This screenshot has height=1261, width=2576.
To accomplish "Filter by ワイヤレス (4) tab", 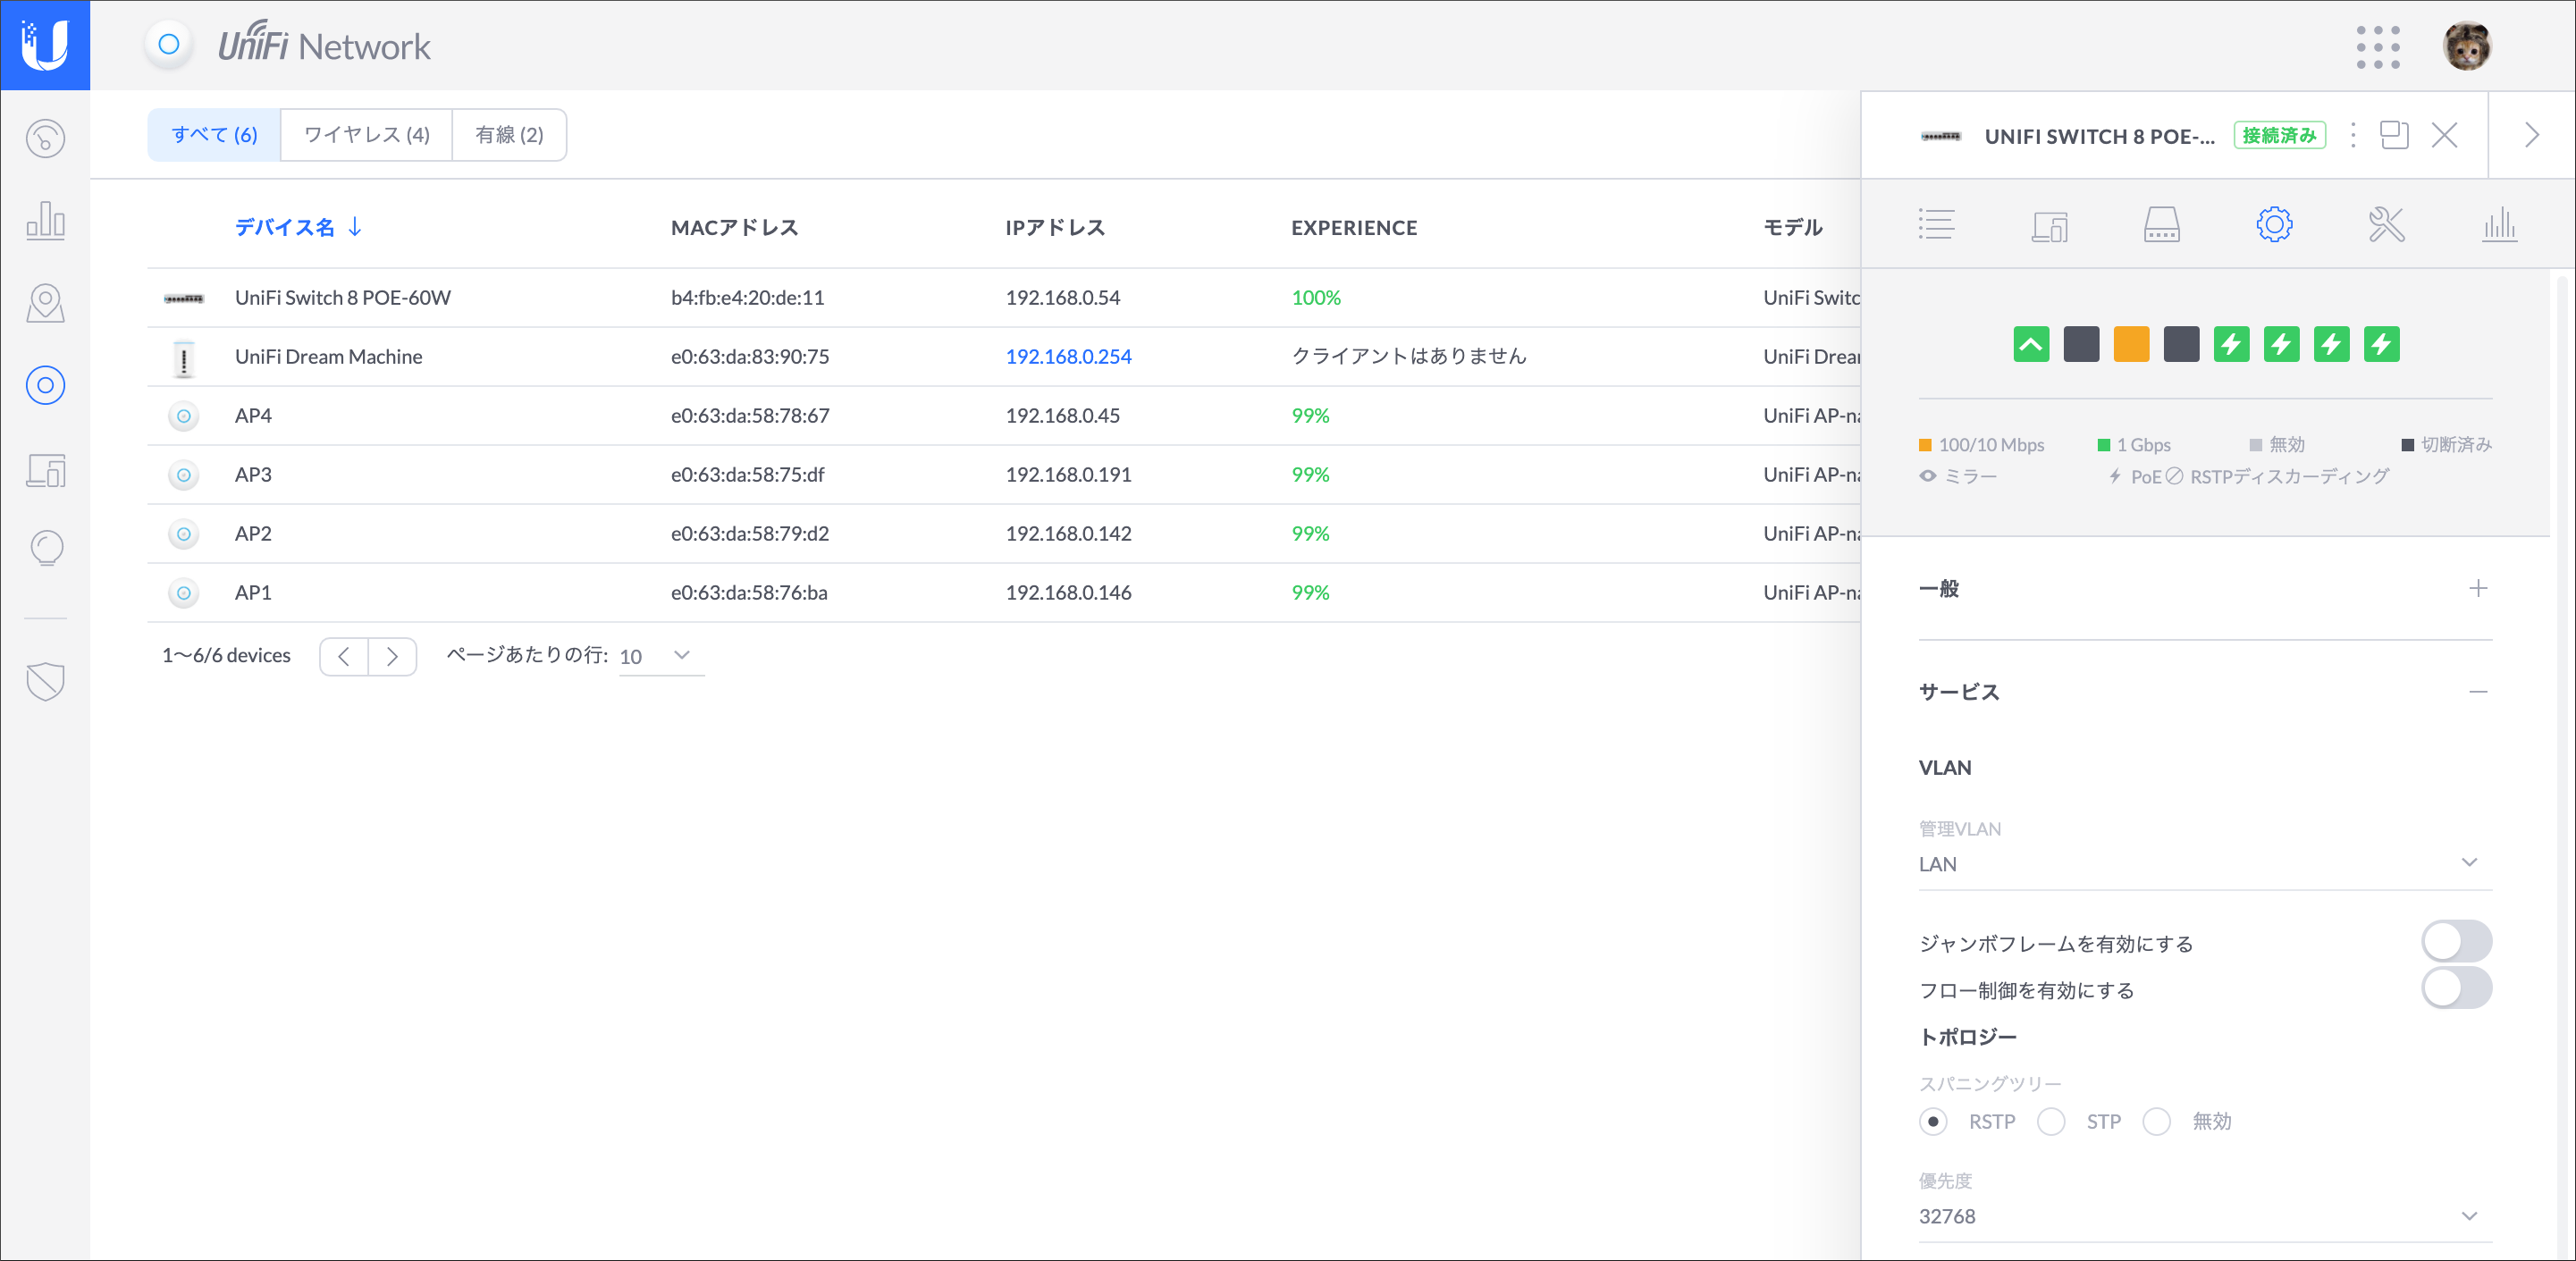I will coord(367,135).
